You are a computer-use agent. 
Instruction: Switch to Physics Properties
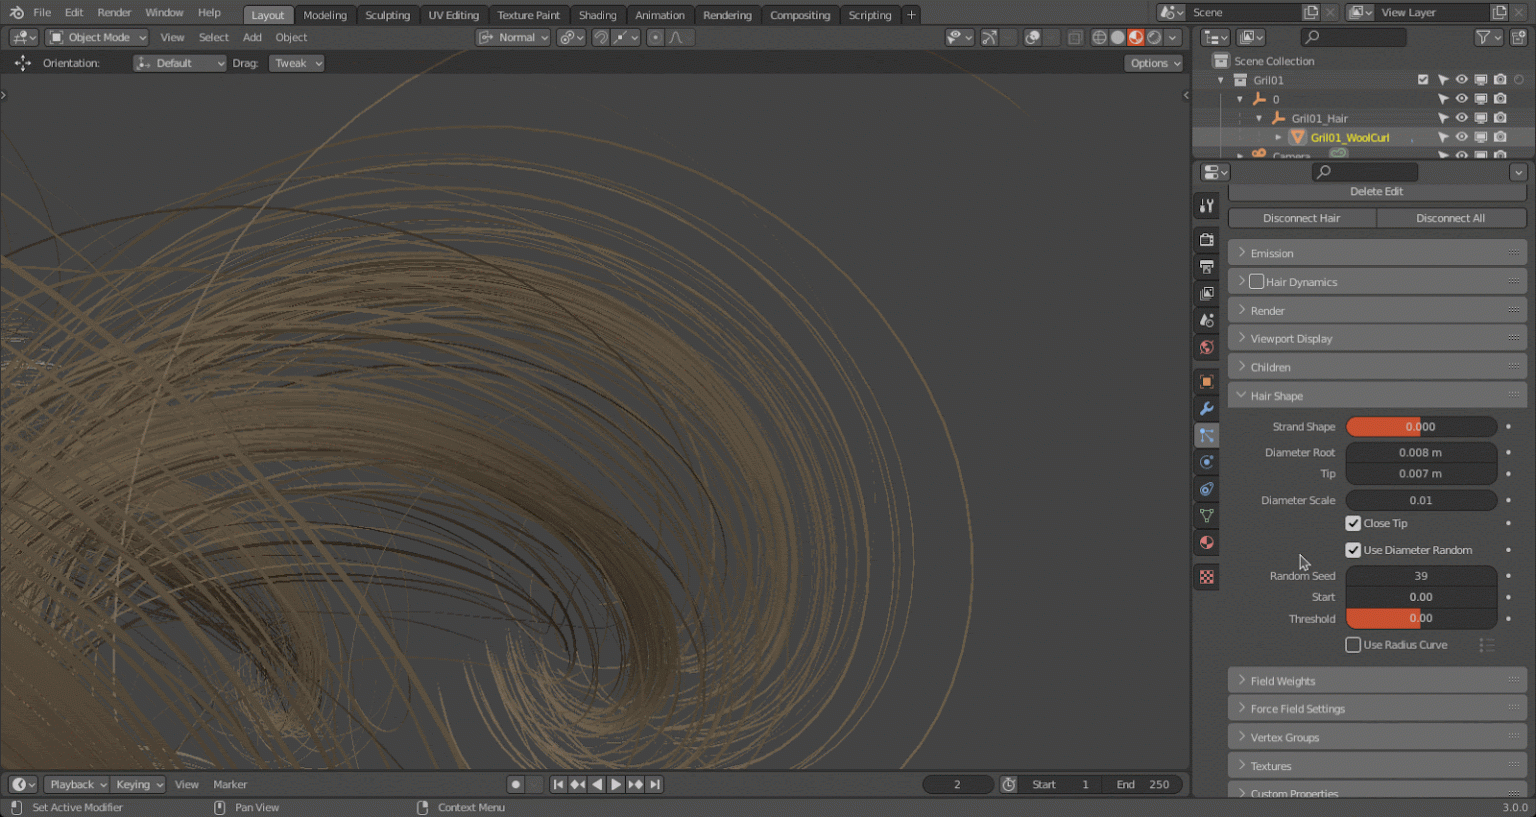[x=1206, y=461]
